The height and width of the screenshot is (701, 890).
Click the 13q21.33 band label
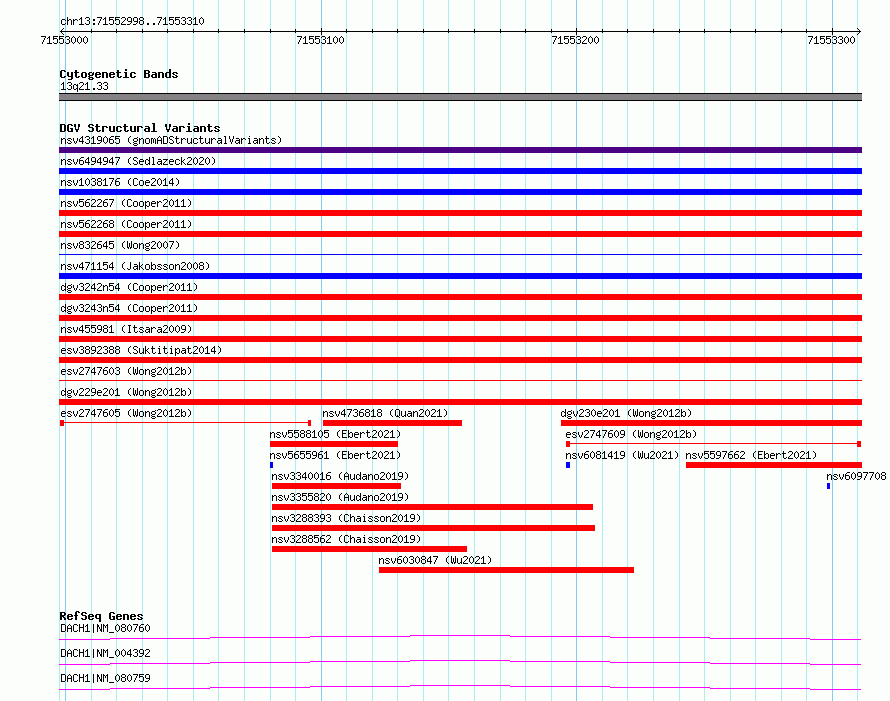84,86
